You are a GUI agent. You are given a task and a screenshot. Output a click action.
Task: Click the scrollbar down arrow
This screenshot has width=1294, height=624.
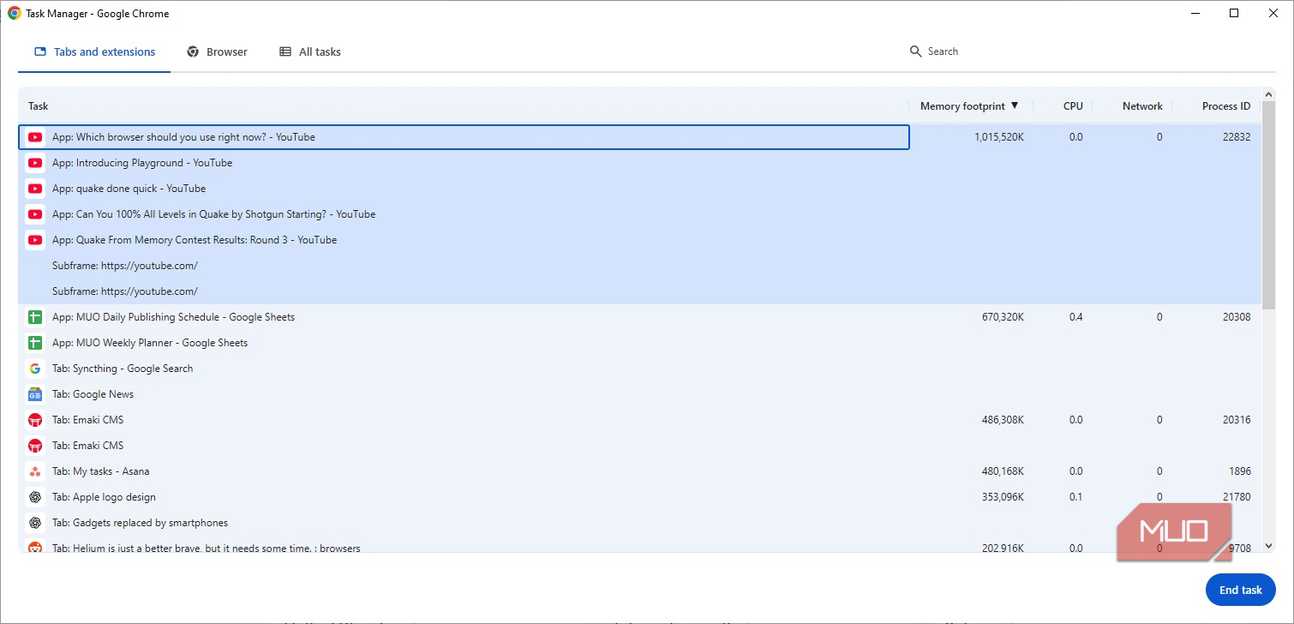[1269, 546]
